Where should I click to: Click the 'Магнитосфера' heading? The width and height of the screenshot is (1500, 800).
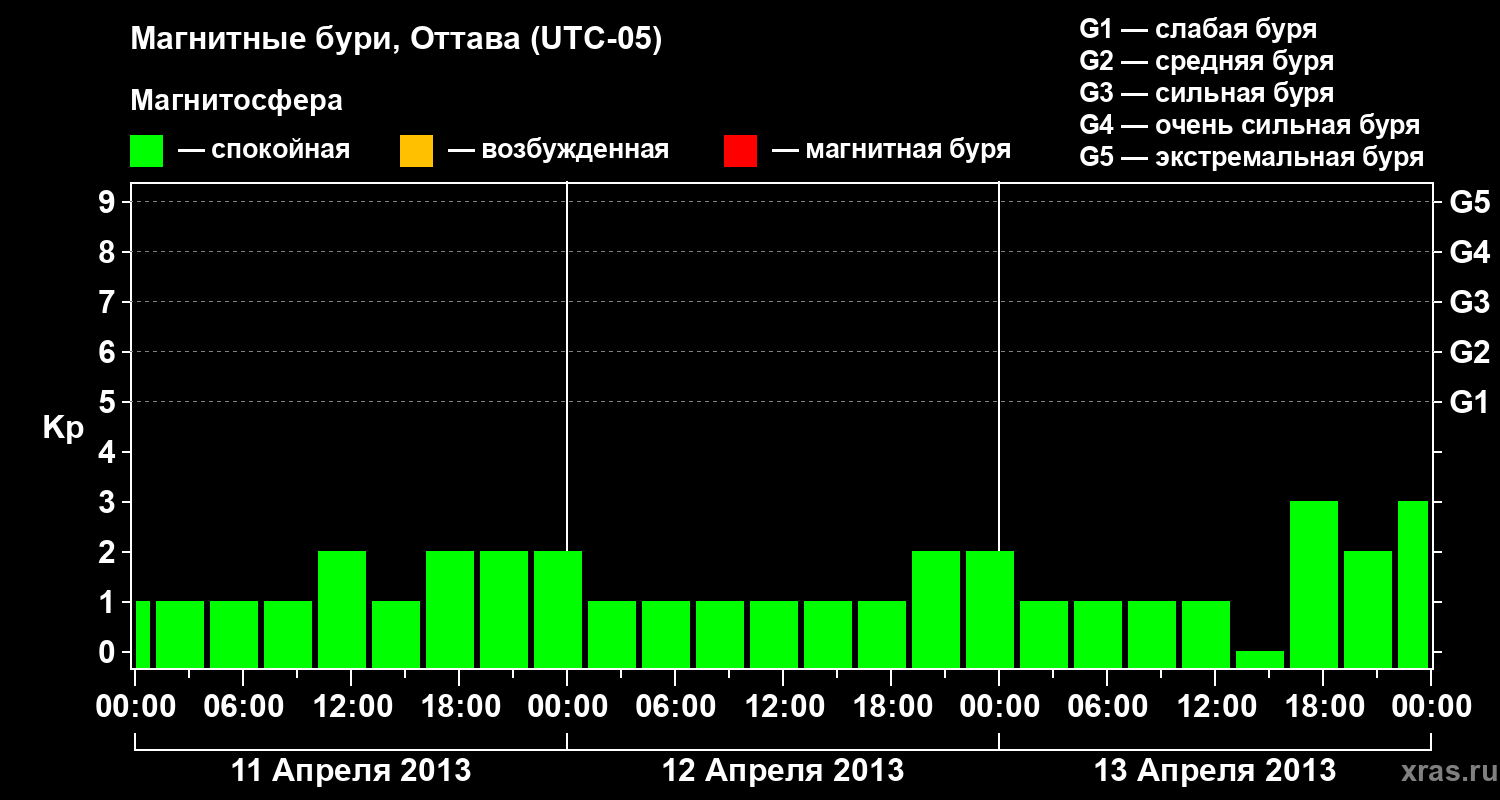pyautogui.click(x=236, y=101)
